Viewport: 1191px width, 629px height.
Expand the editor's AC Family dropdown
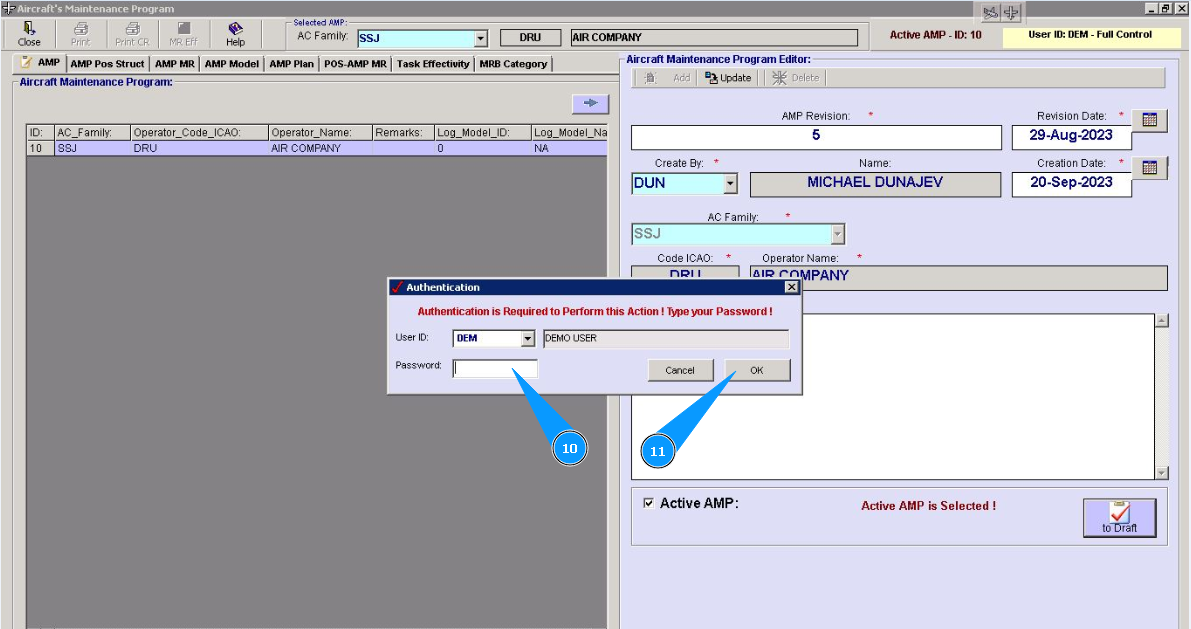pos(837,234)
